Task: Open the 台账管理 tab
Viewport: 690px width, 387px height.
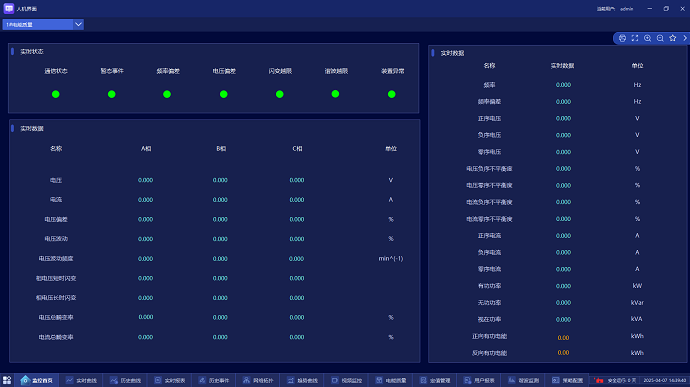Action: click(435, 380)
